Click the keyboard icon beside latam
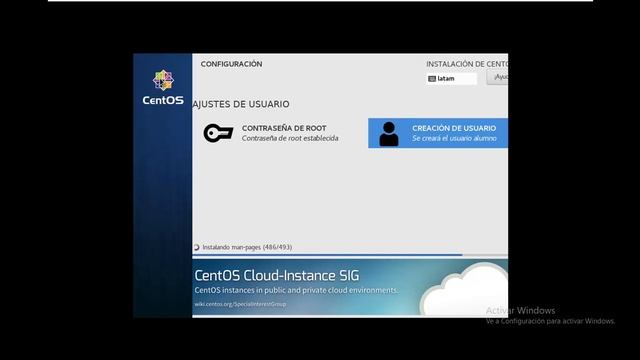The height and width of the screenshot is (360, 640). click(x=432, y=79)
